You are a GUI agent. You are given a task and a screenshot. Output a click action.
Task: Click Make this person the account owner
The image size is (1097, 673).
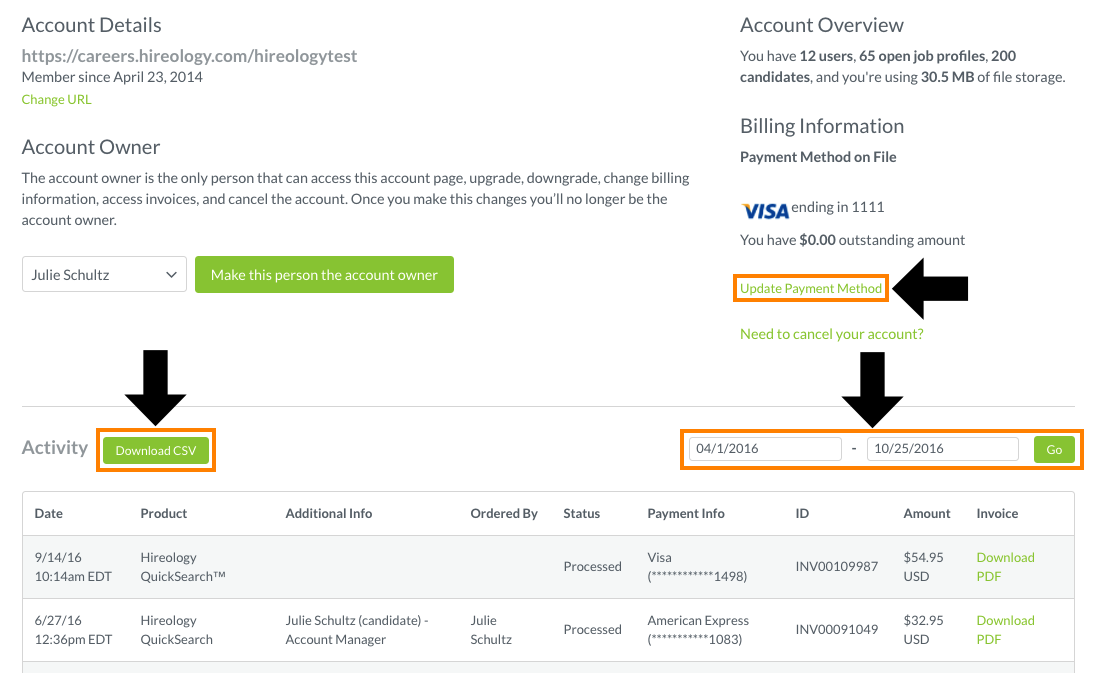tap(324, 274)
